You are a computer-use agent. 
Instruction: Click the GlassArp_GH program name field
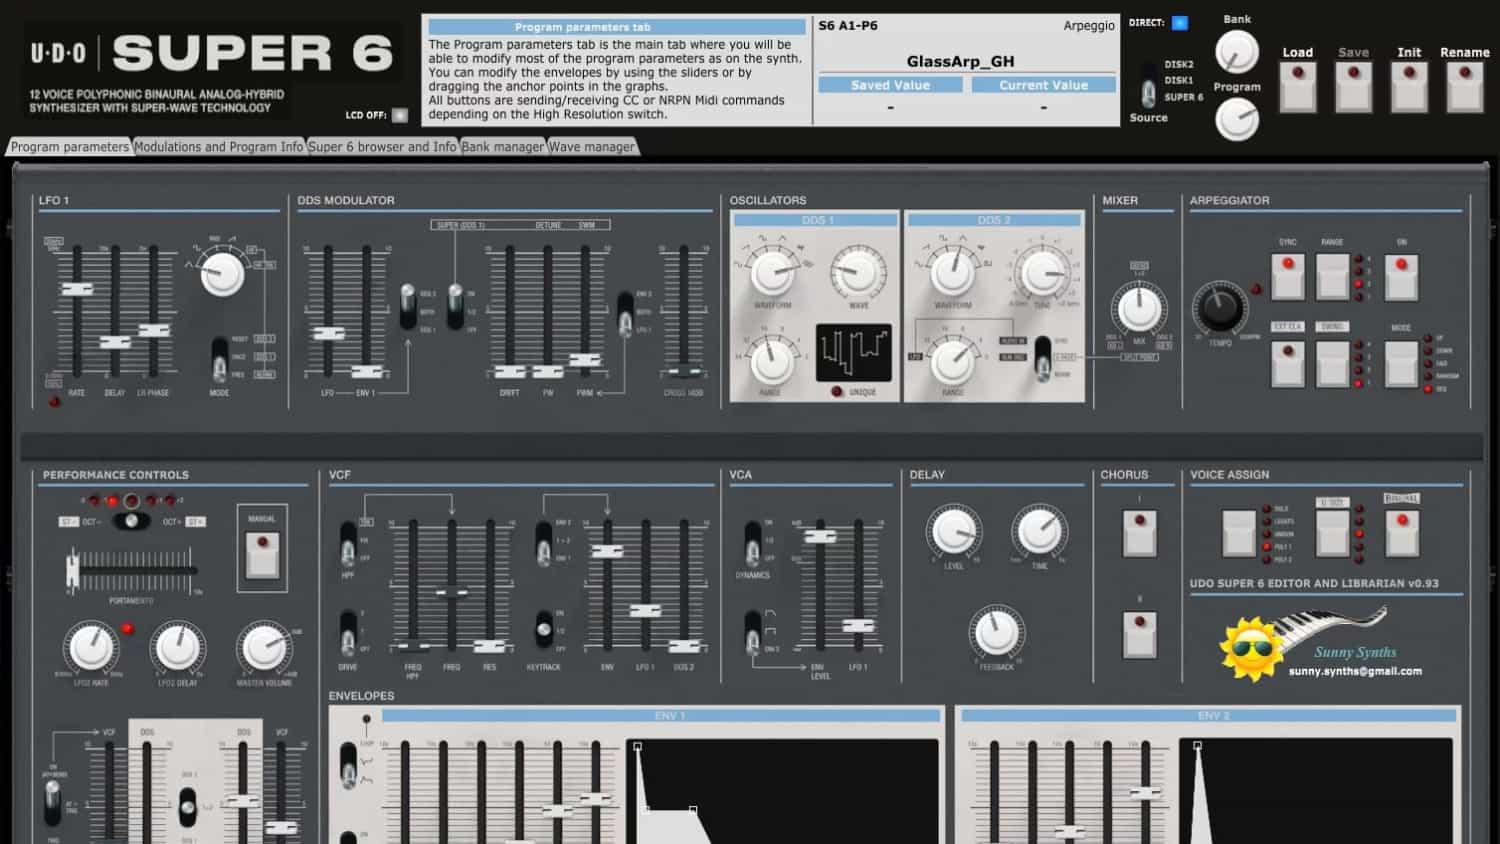tap(960, 61)
